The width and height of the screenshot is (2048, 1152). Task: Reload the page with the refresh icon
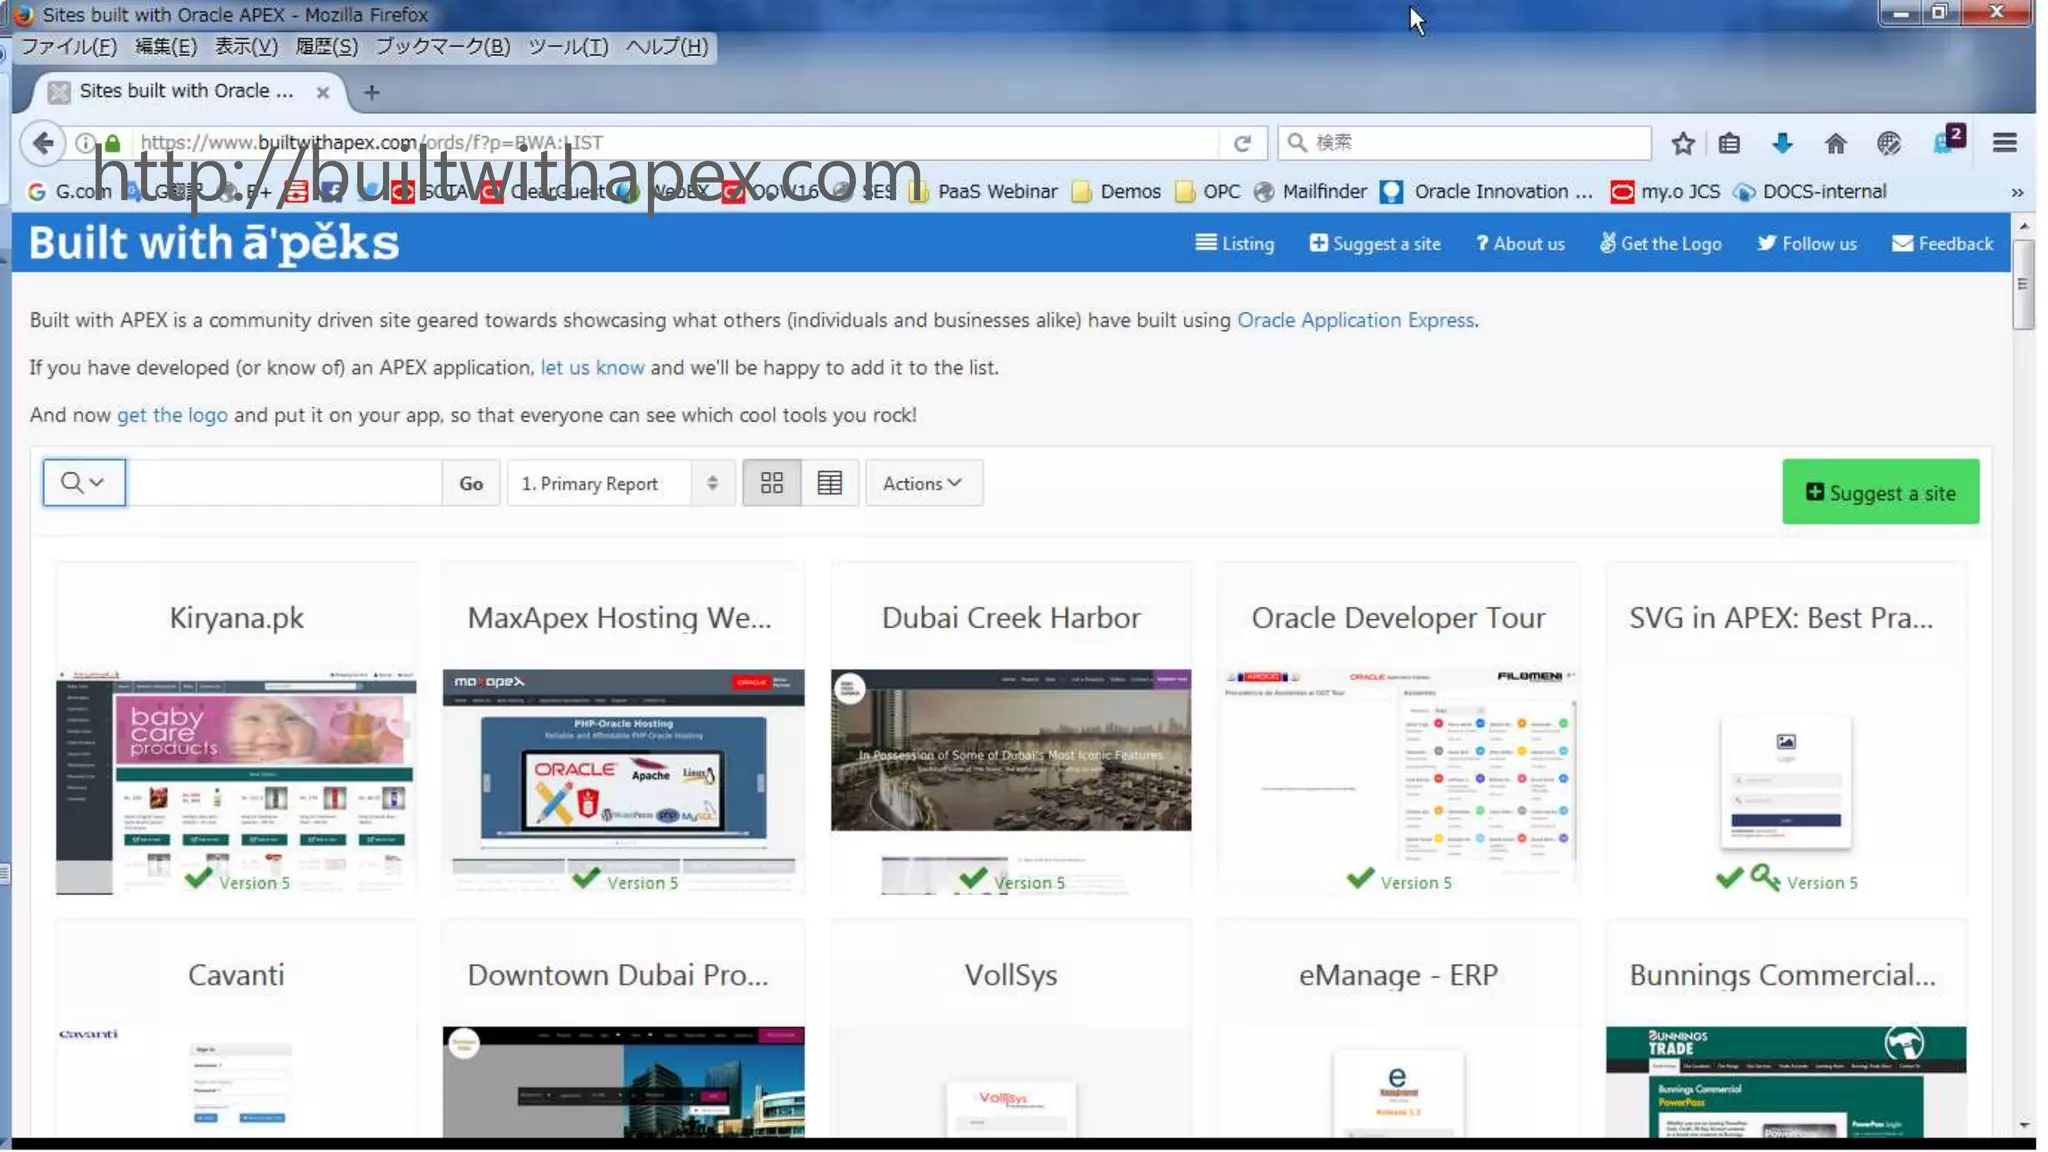coord(1242,143)
